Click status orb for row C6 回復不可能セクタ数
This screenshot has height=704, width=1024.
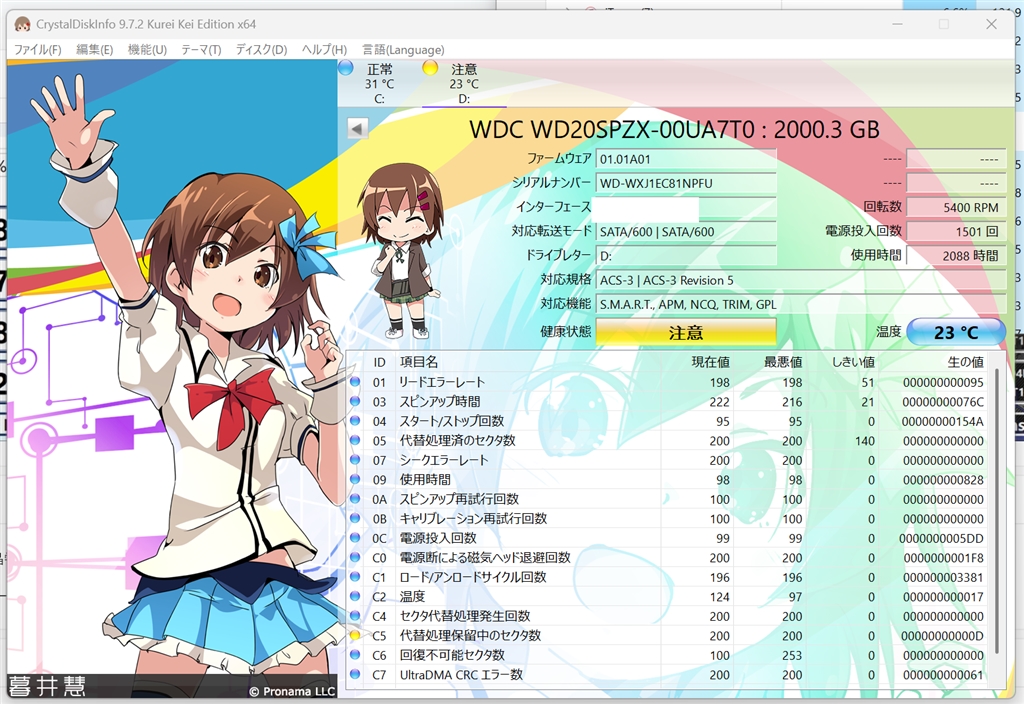[355, 654]
